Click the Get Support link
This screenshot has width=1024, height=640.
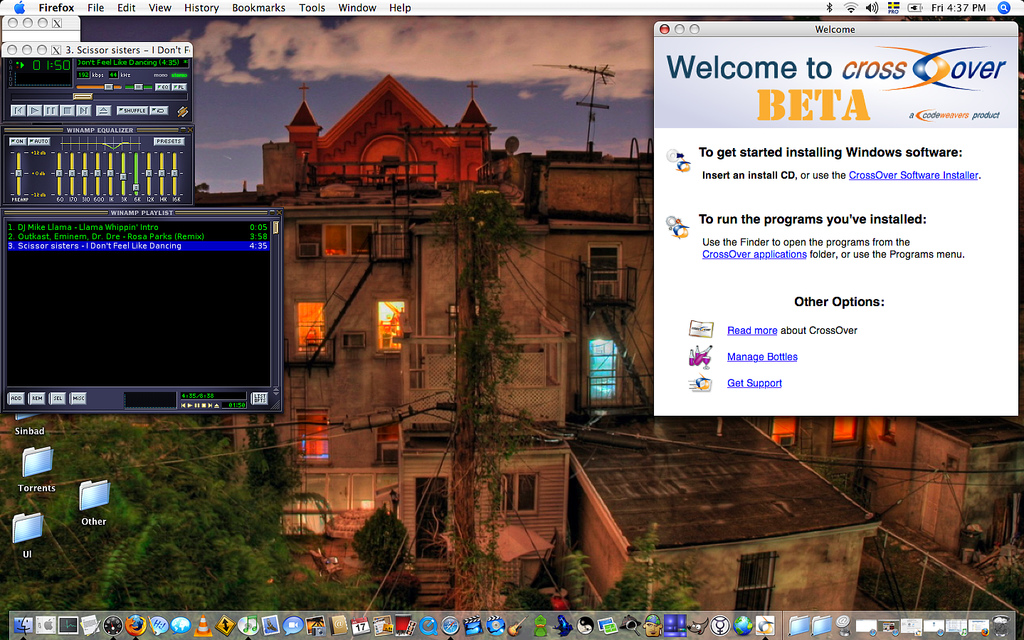(754, 383)
